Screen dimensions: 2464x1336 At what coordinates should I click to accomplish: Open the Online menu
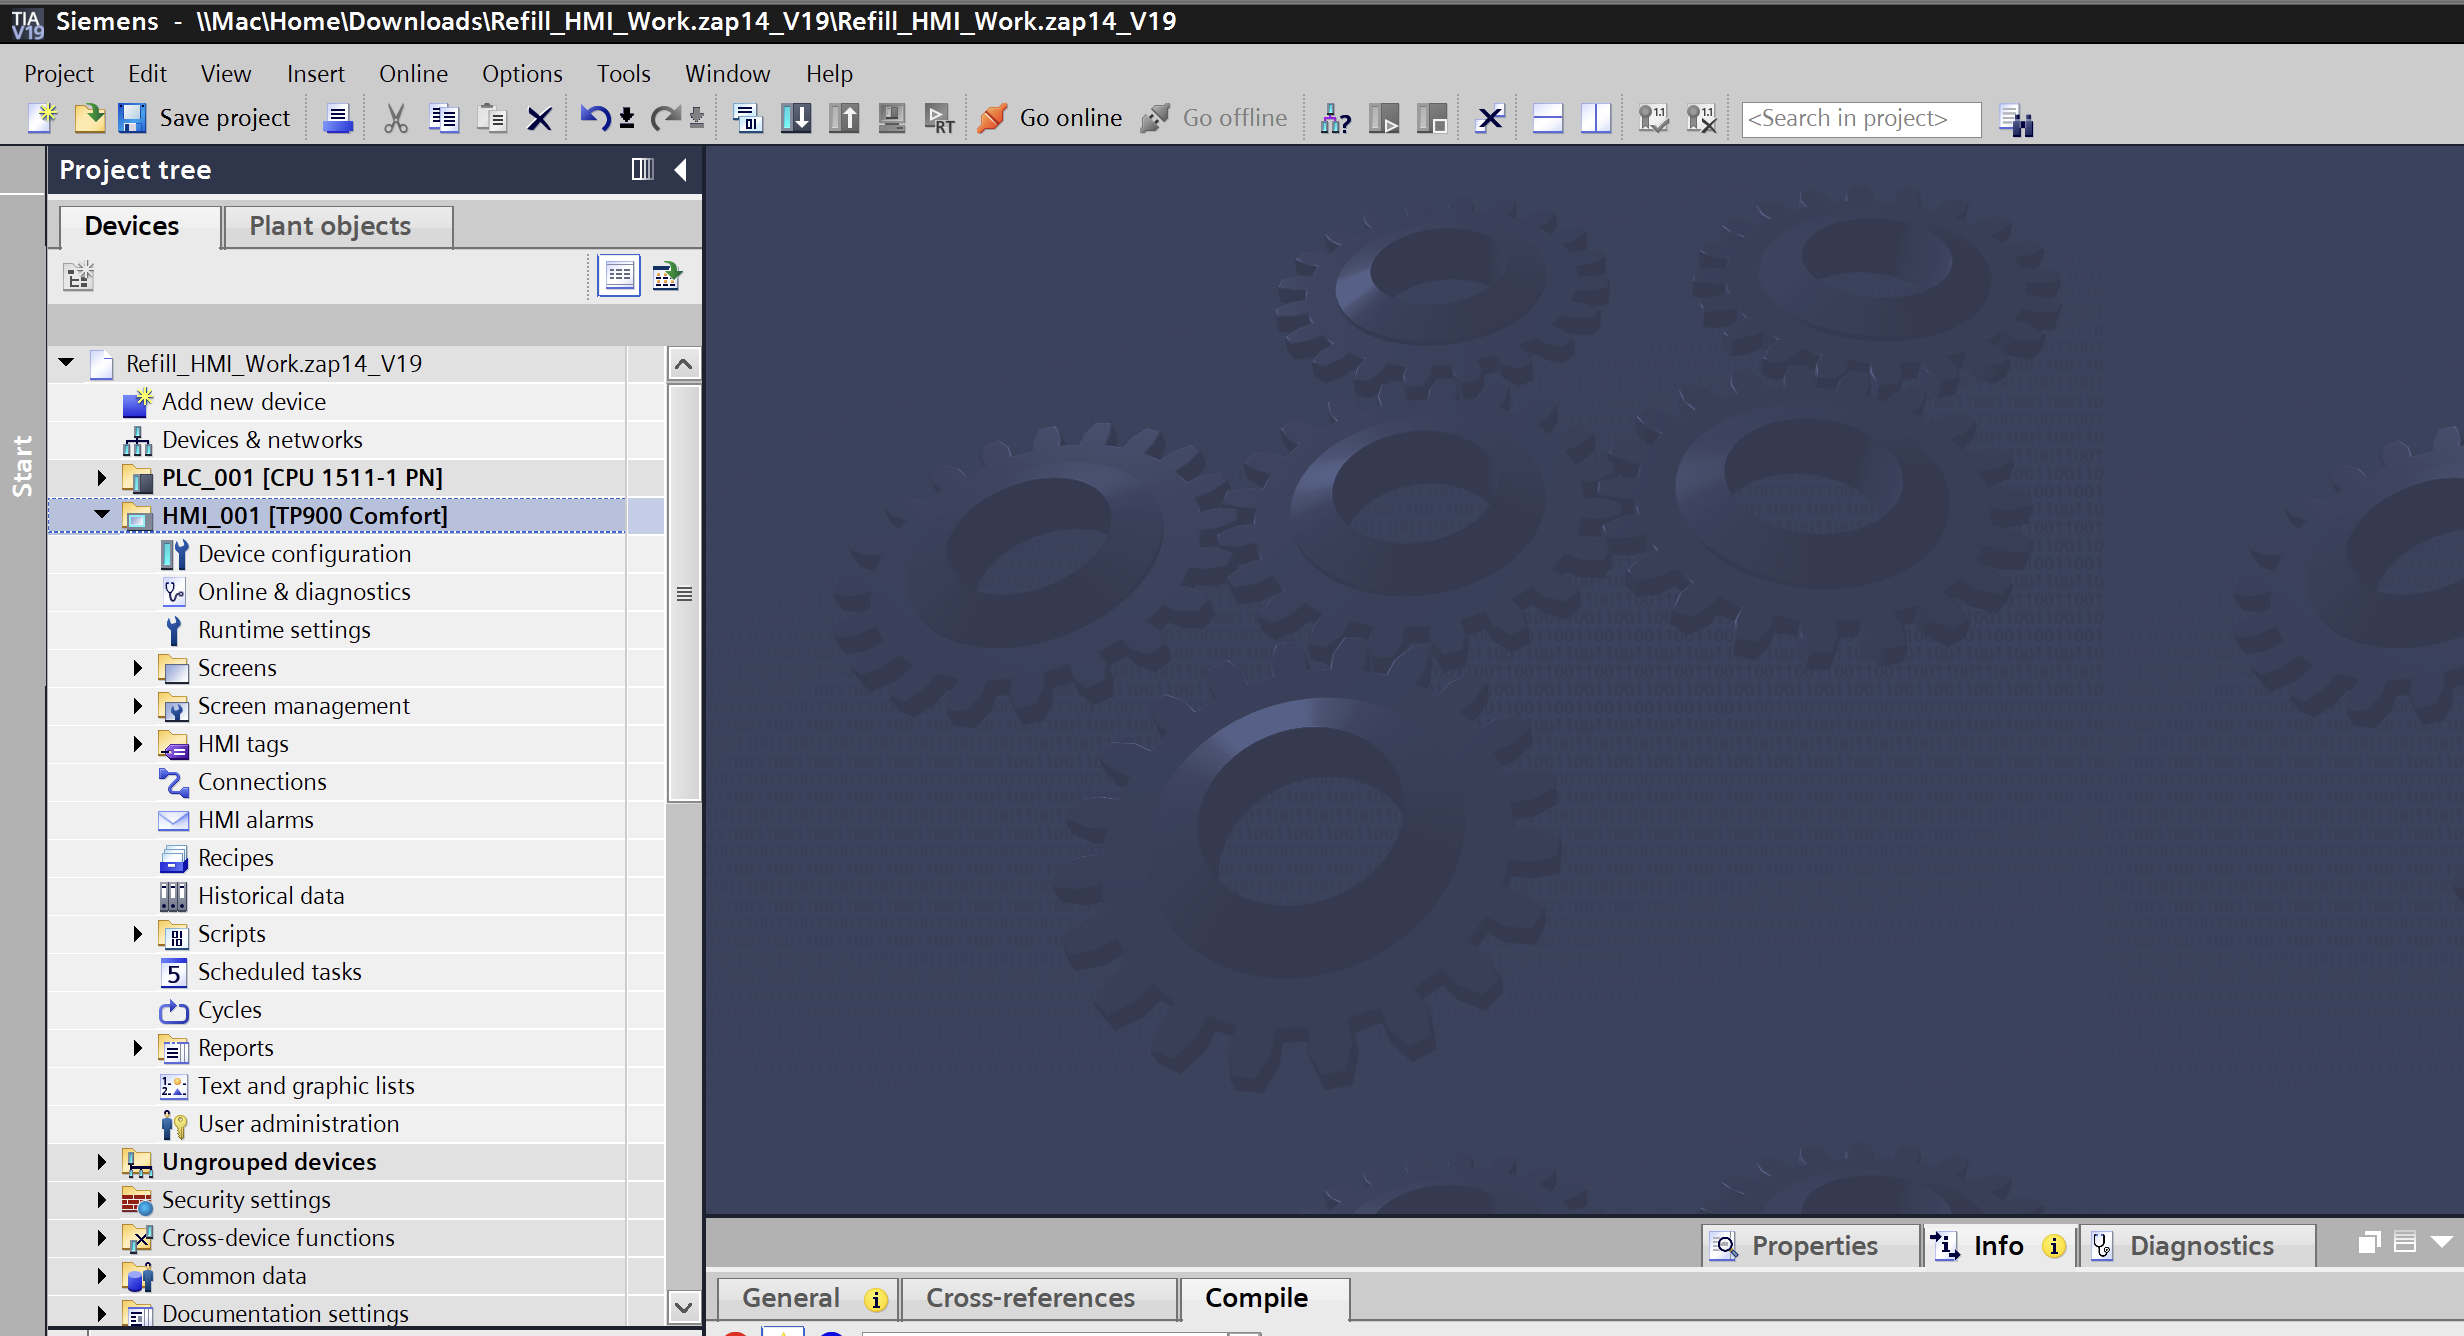413,73
